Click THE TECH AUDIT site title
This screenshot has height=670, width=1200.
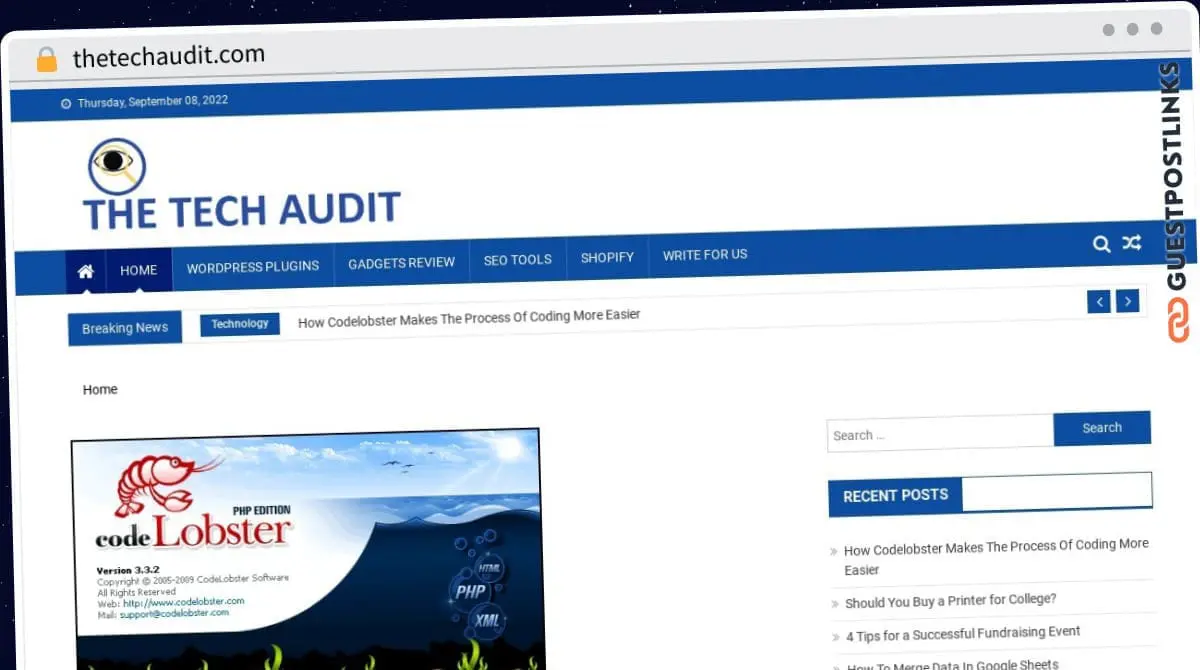pos(242,211)
